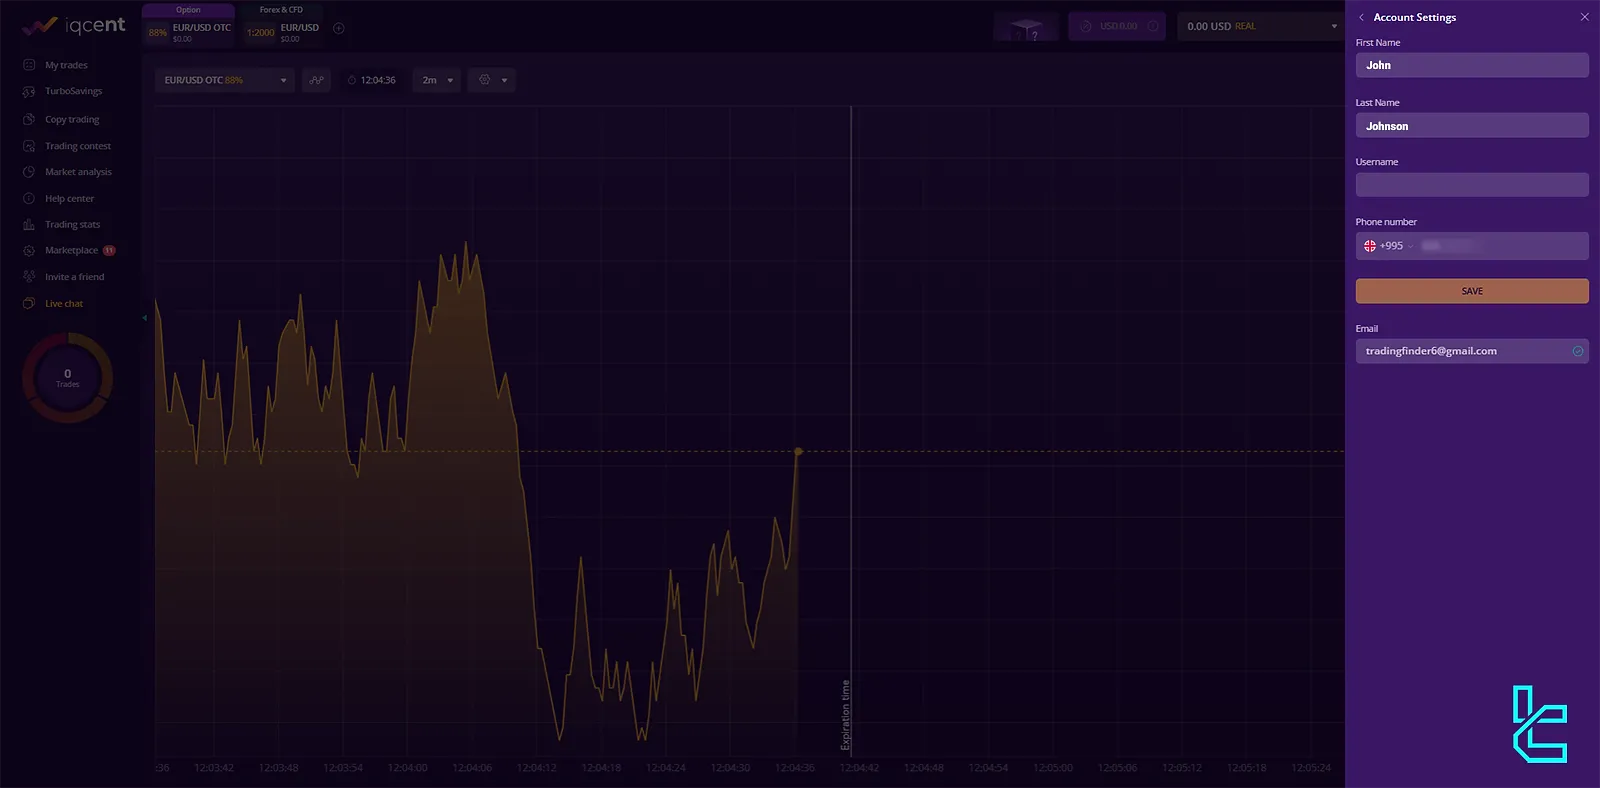Click the info icon beside USD 0.00
1600x788 pixels.
pos(1153,26)
